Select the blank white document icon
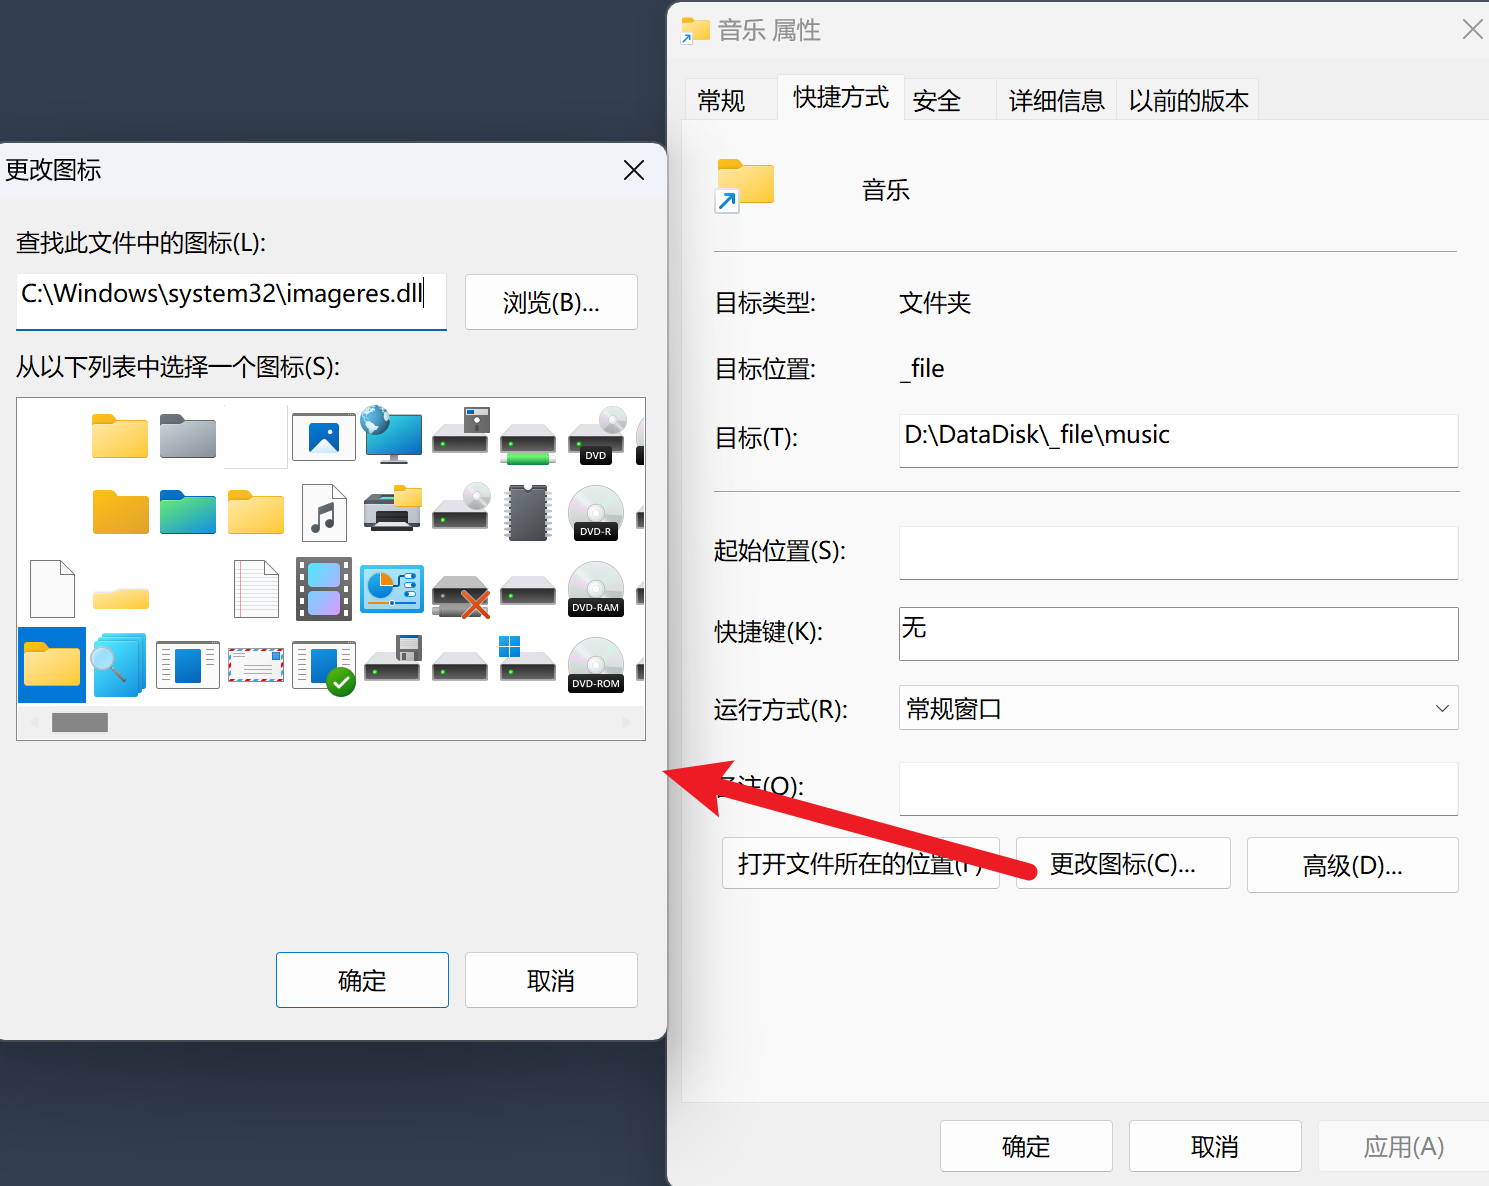Image resolution: width=1489 pixels, height=1186 pixels. (x=52, y=588)
